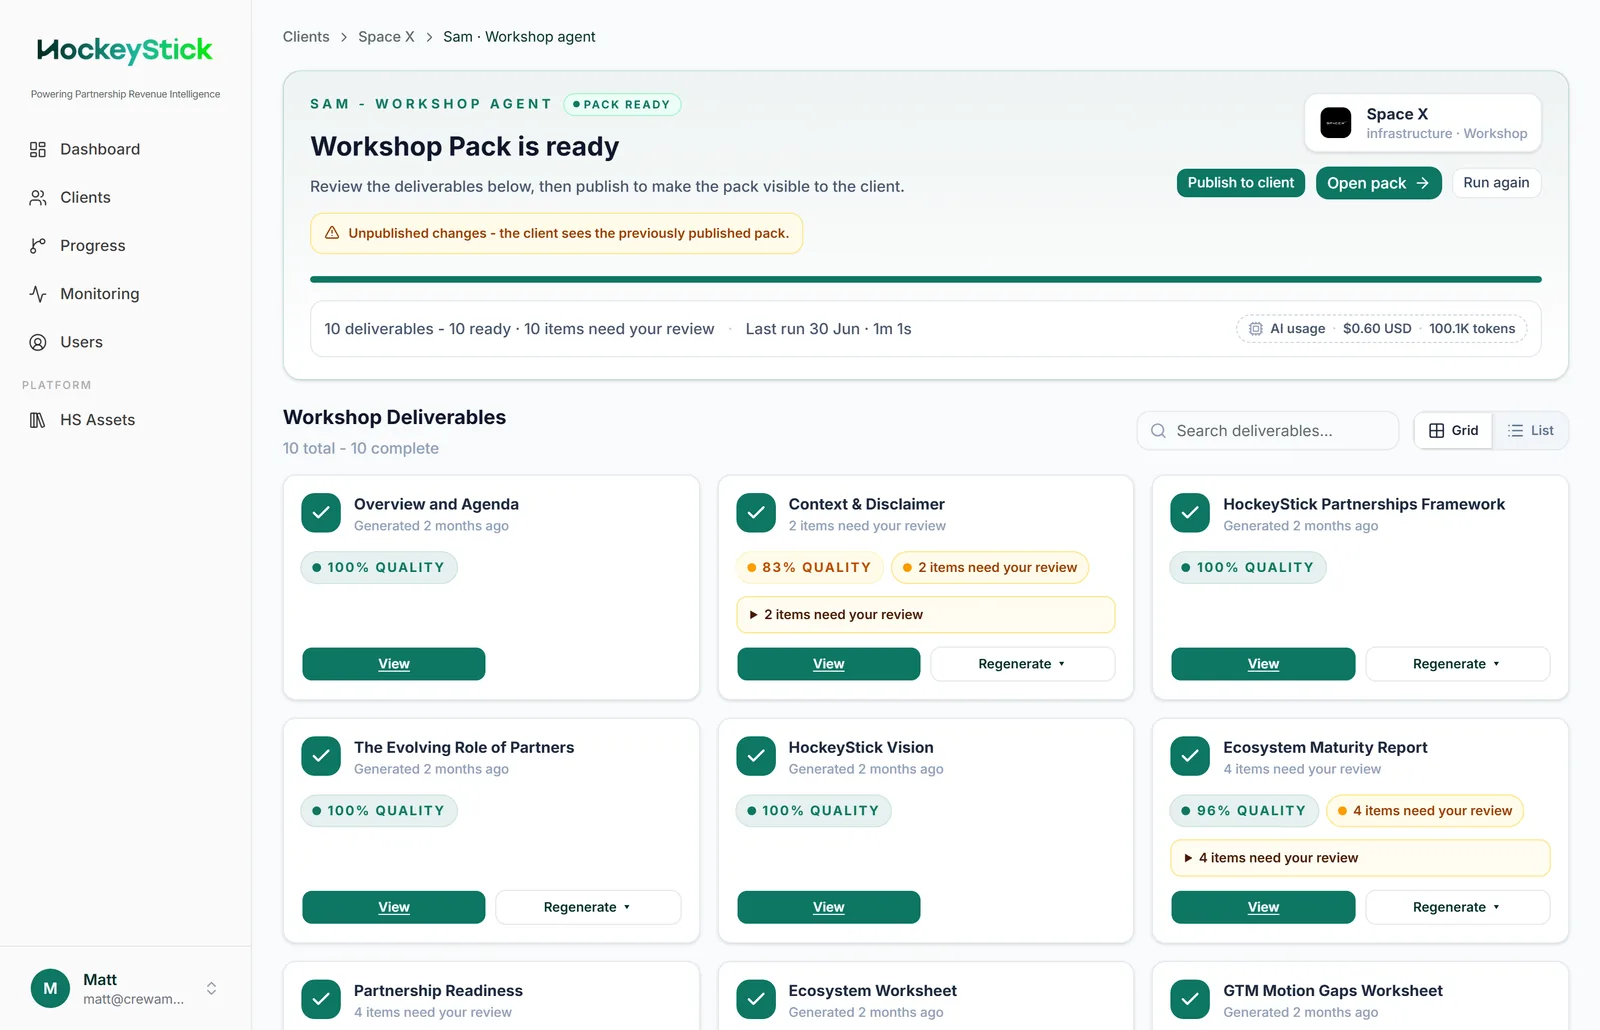Image resolution: width=1600 pixels, height=1030 pixels.
Task: Click the Clients people icon
Action: [x=38, y=197]
